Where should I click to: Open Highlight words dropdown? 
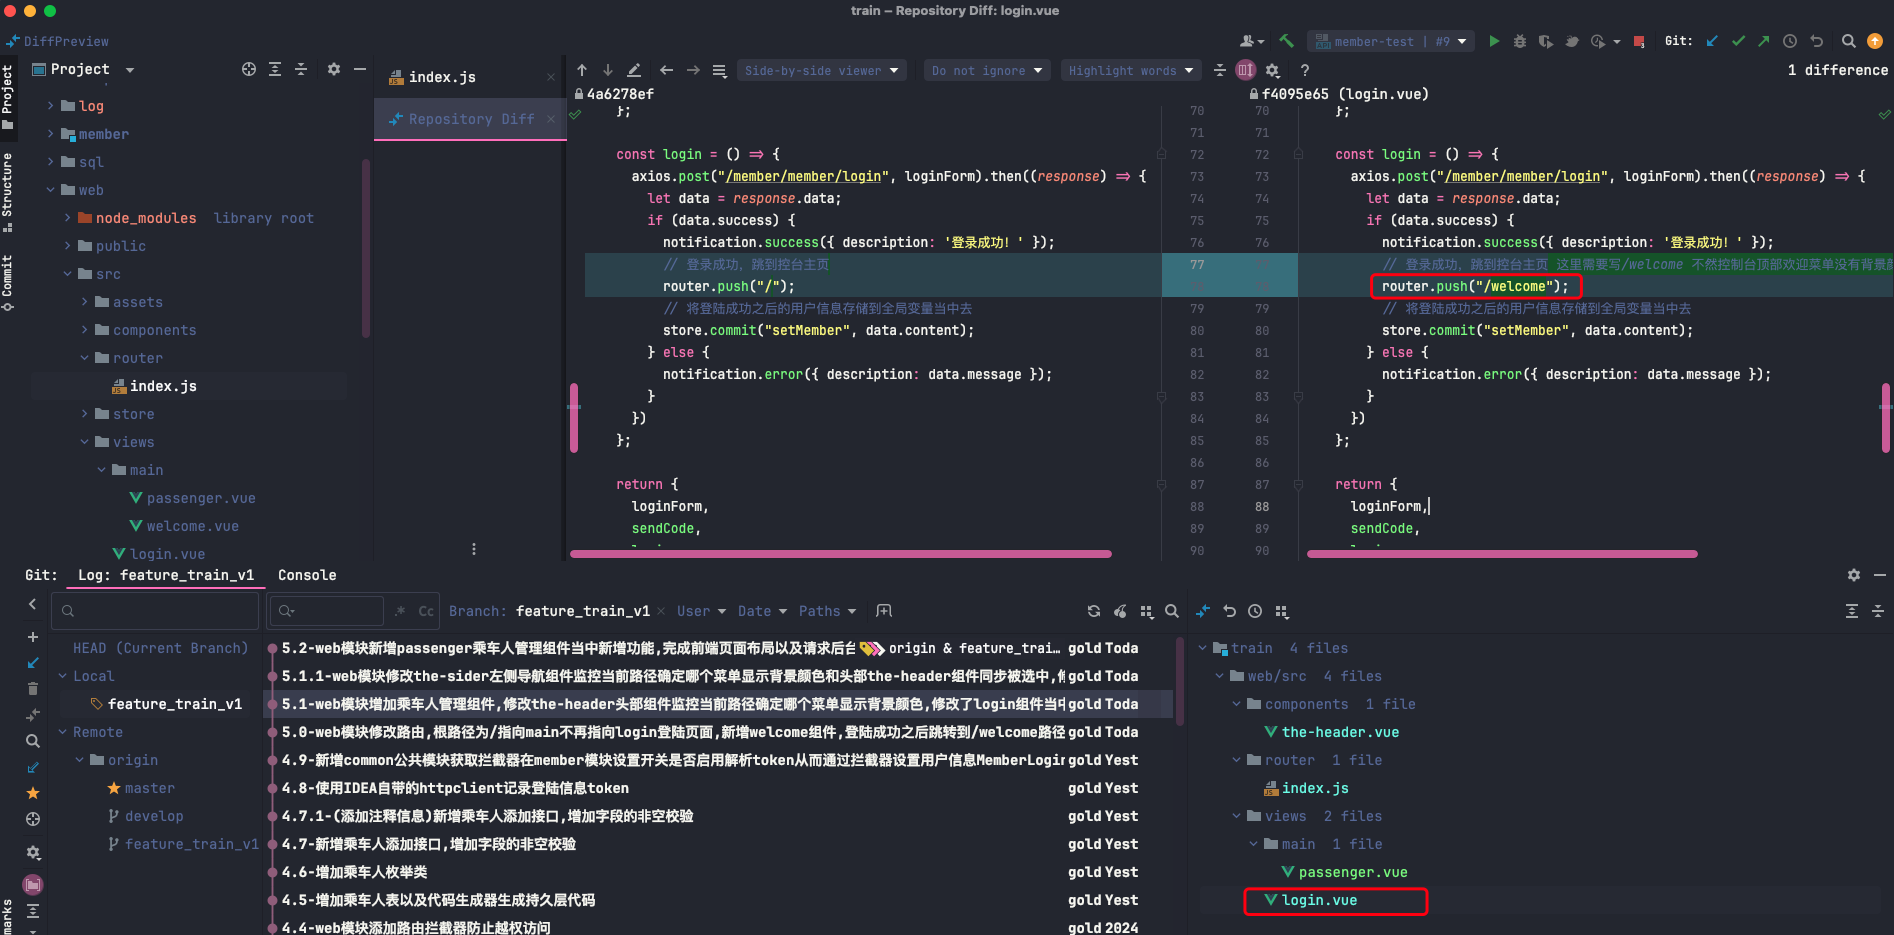point(1130,70)
